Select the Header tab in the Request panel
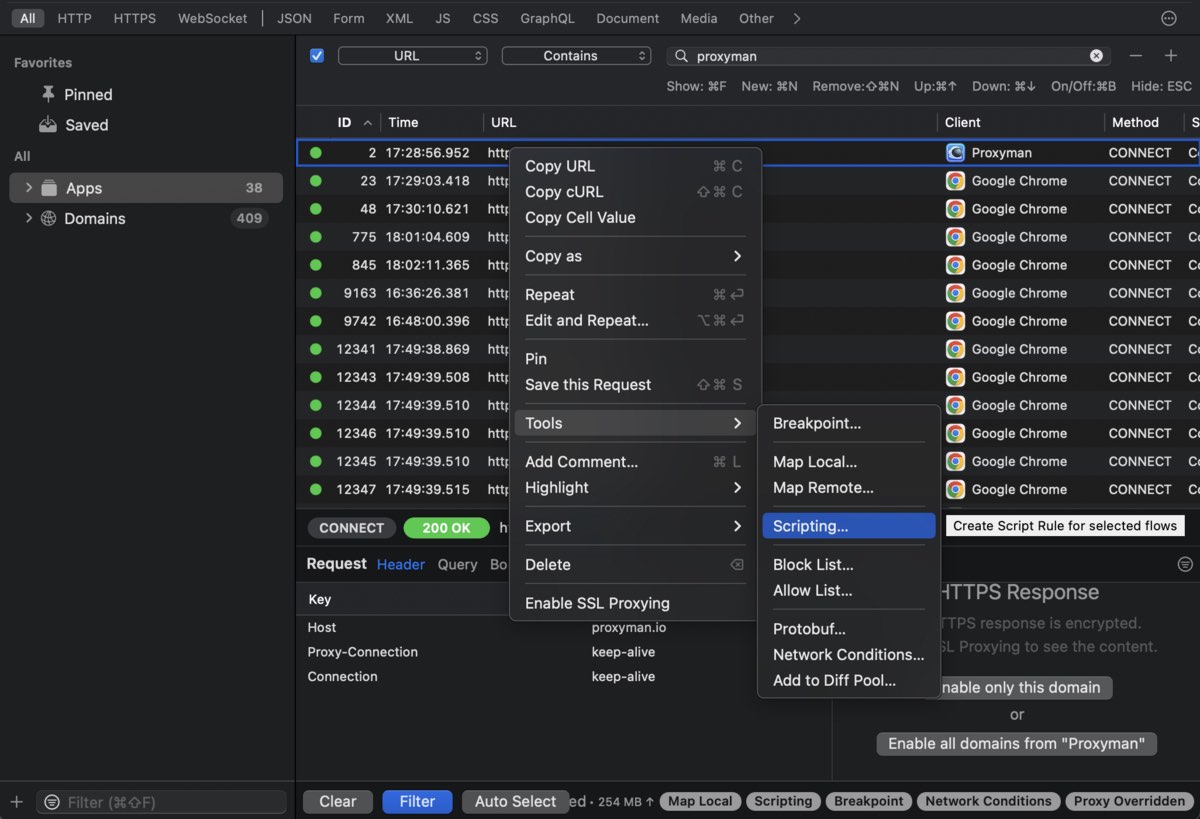Screen dimensions: 1200x819 [x=401, y=564]
